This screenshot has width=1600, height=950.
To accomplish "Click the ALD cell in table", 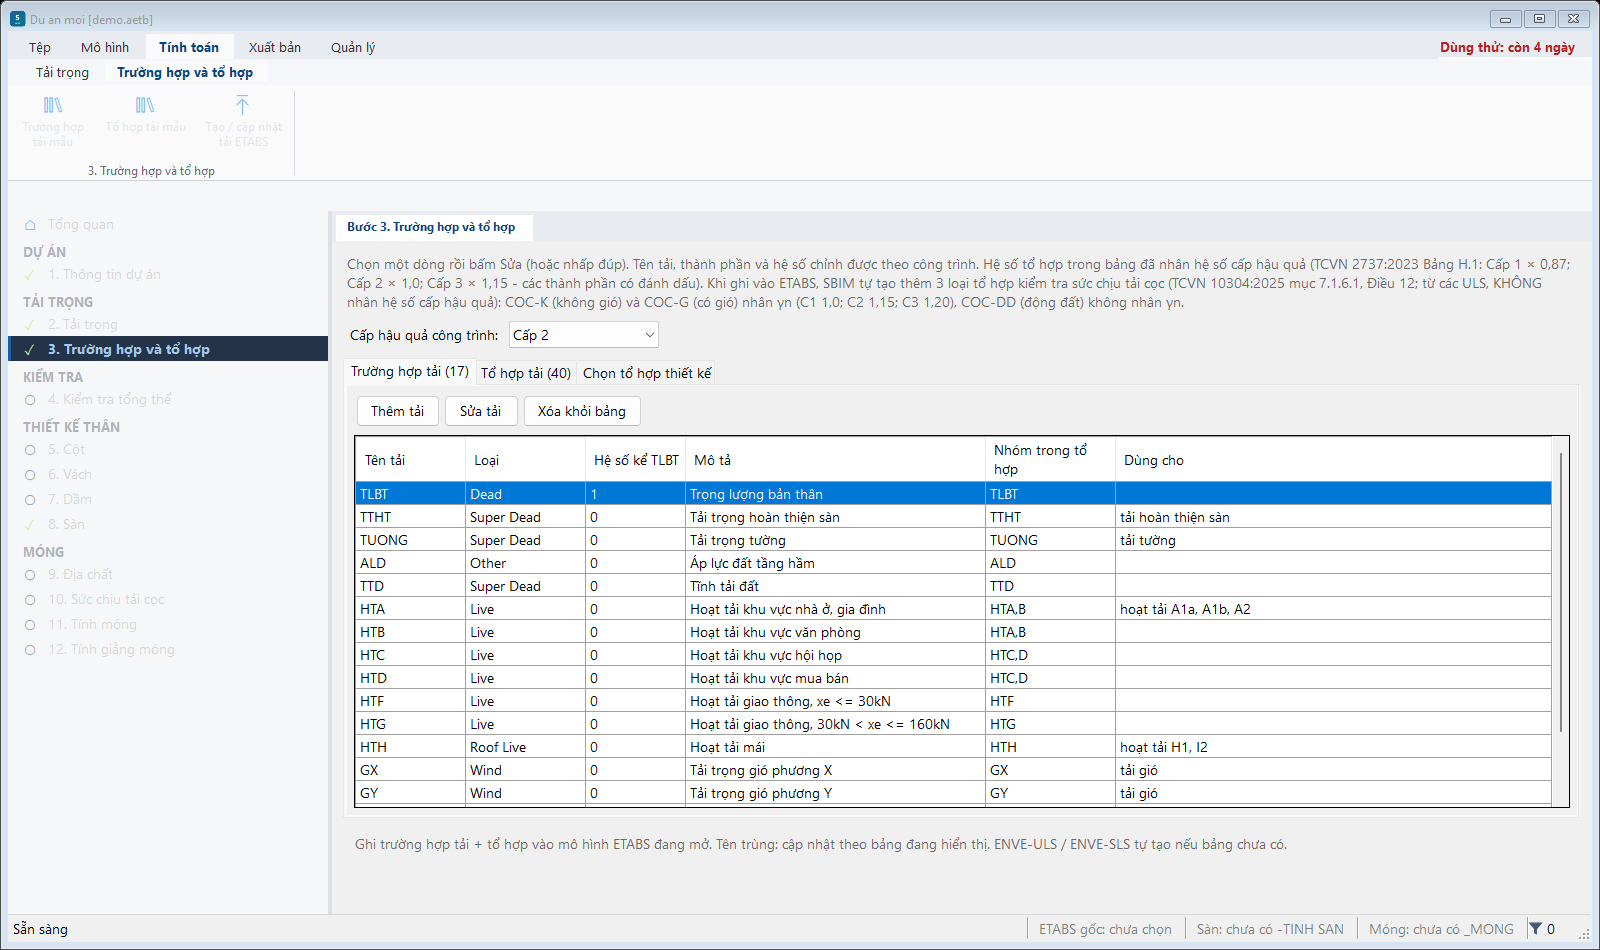I will click(410, 563).
